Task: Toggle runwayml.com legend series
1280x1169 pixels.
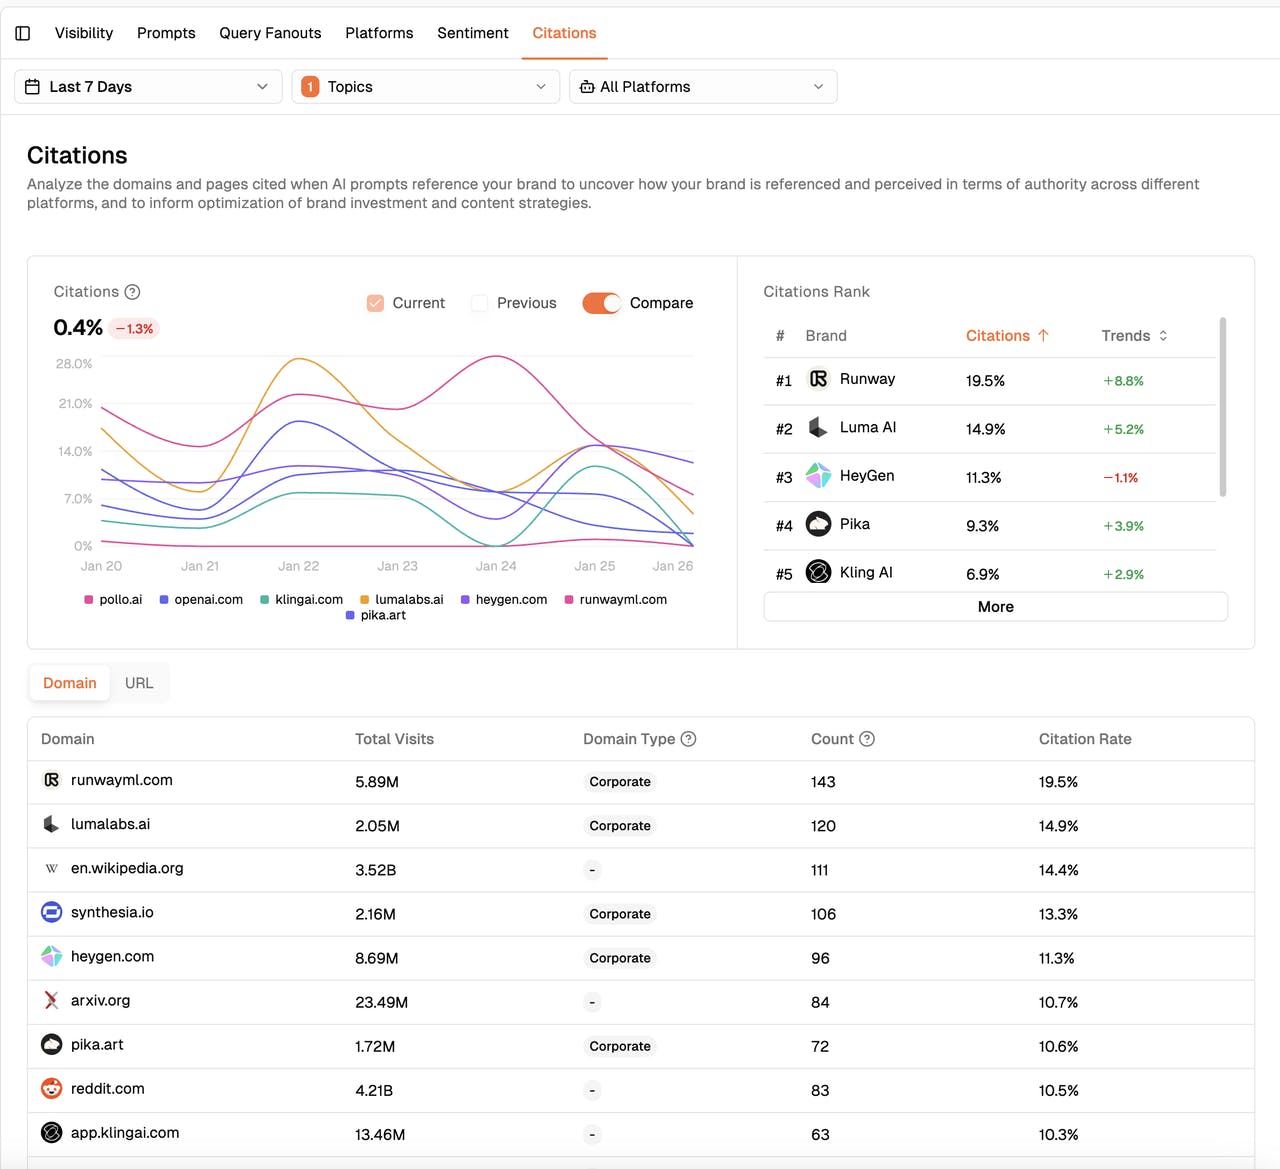Action: 616,600
